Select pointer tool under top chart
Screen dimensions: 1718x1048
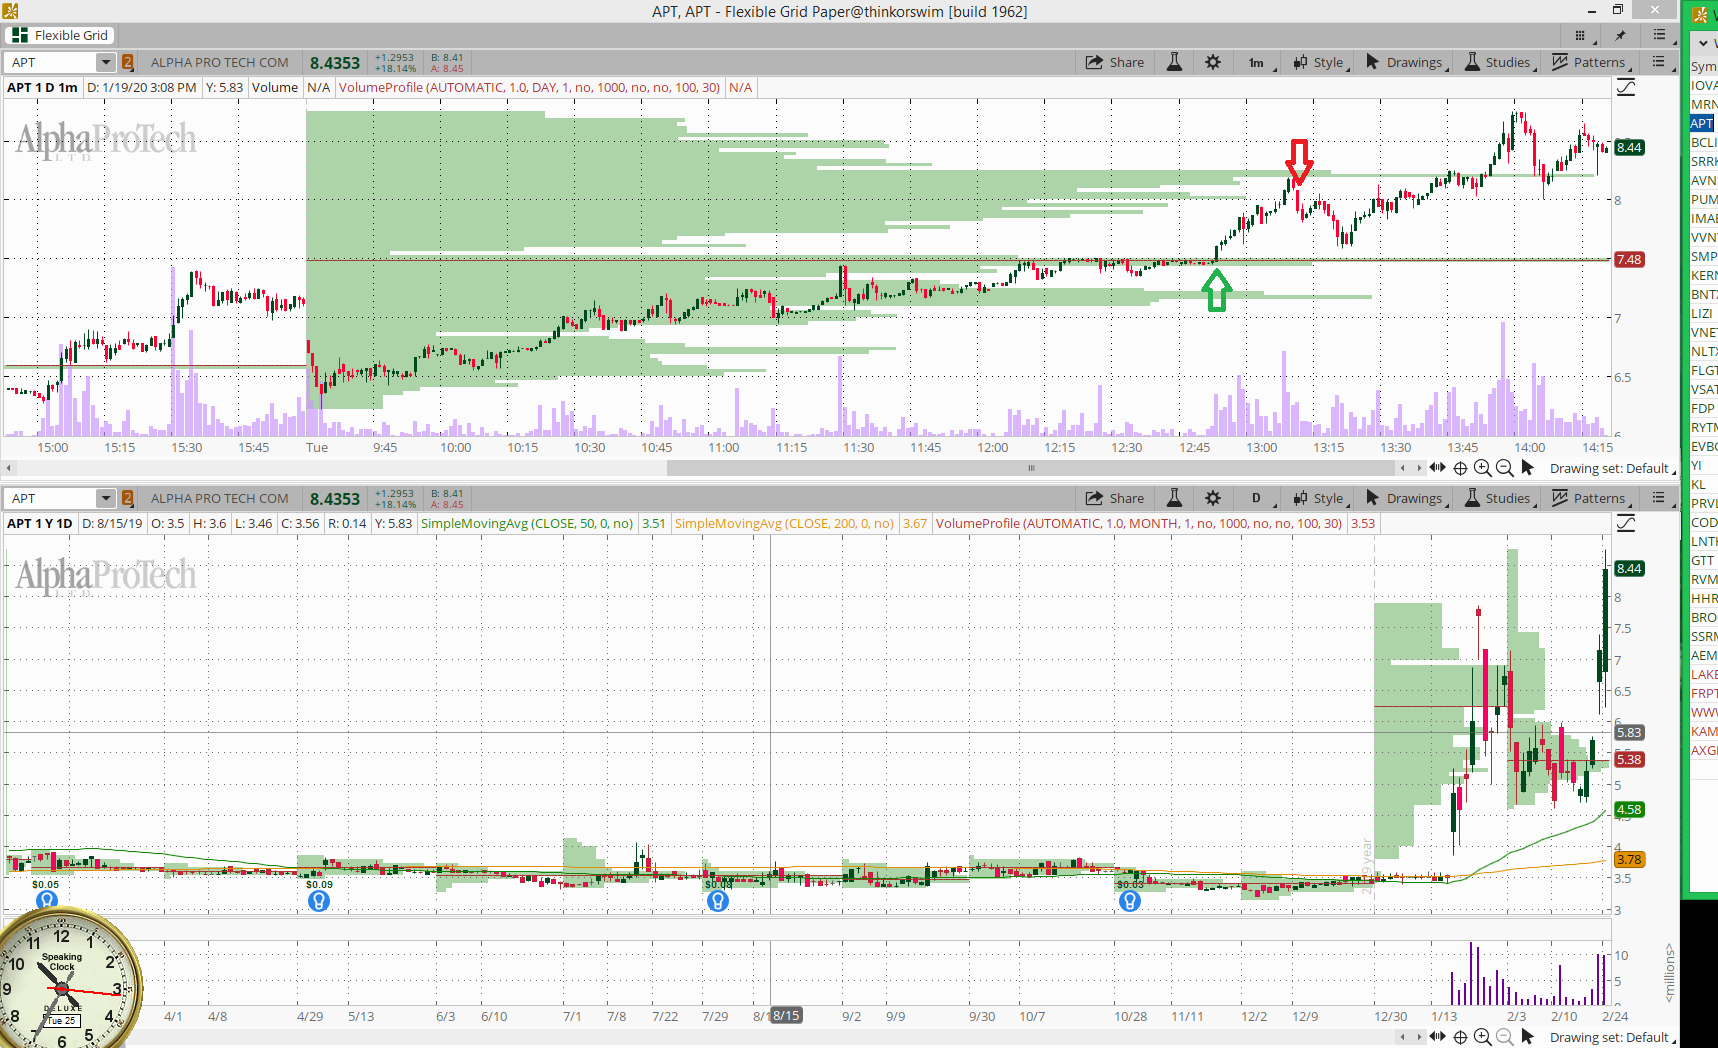coord(1527,468)
